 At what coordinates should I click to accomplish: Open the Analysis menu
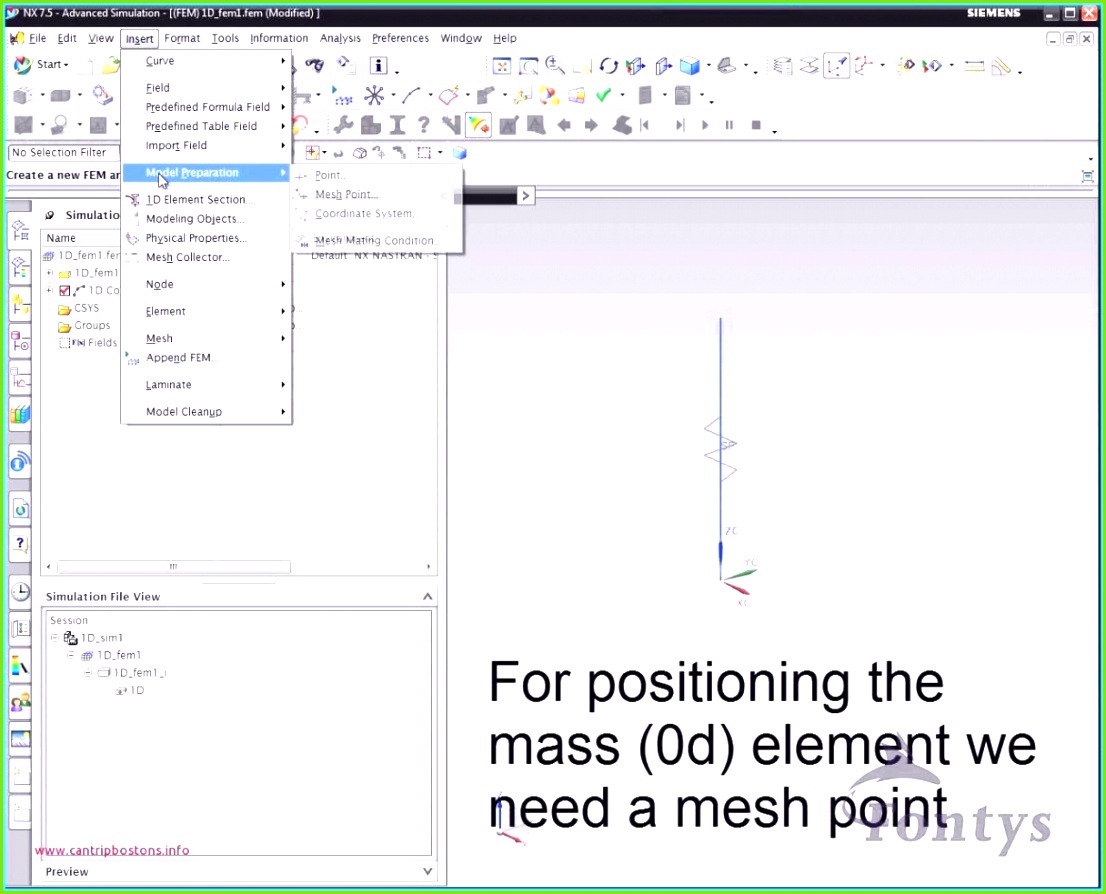(x=340, y=38)
